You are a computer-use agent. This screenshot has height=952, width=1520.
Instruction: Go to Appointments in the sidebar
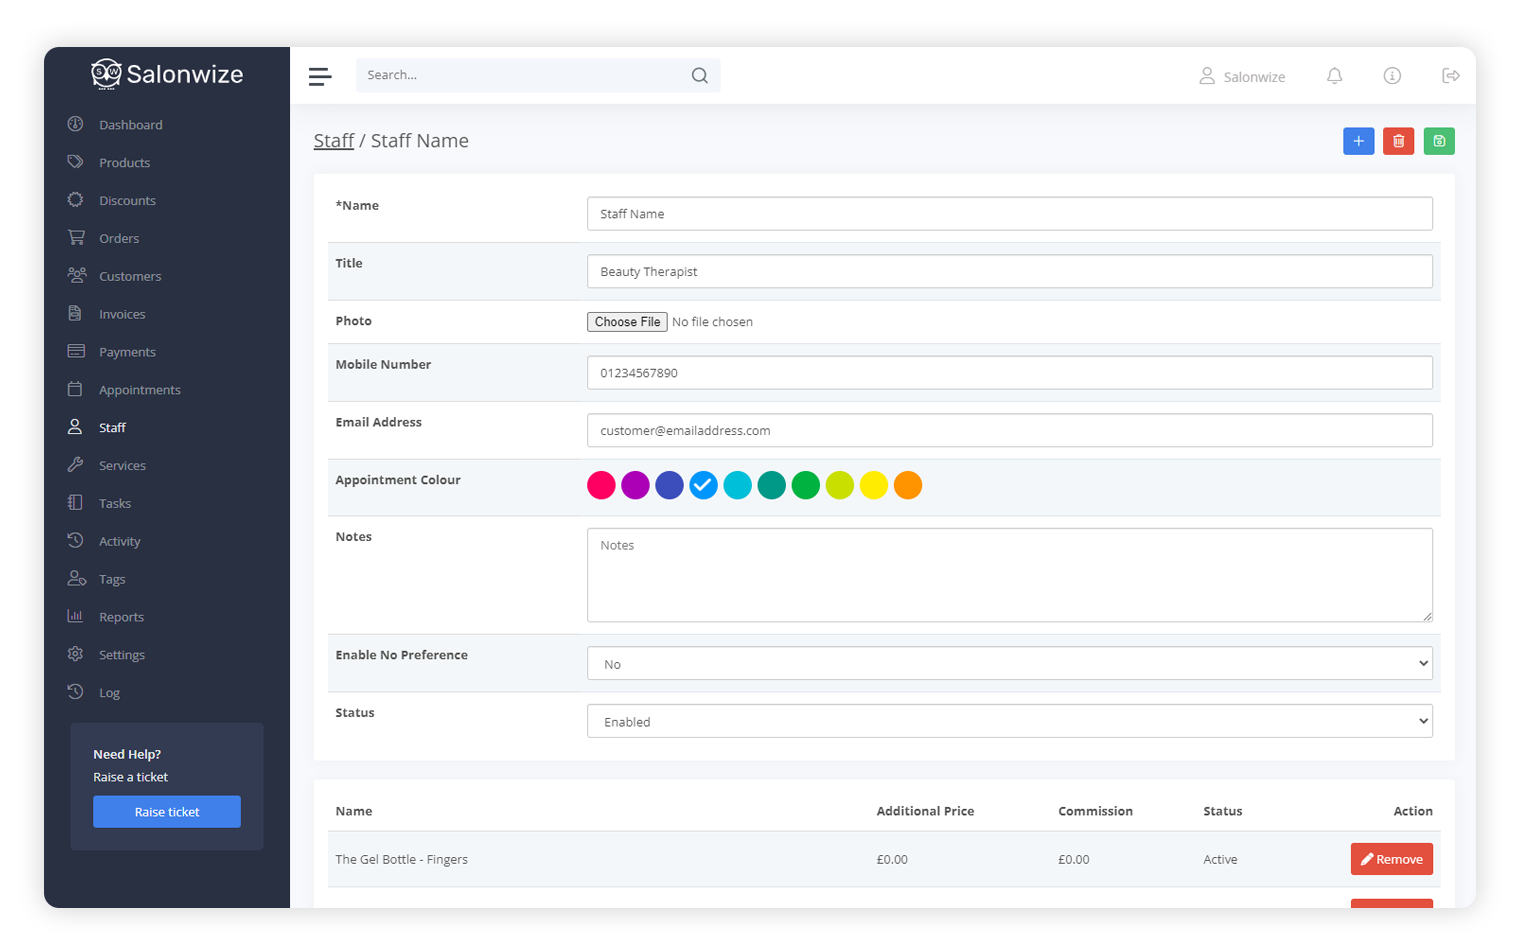click(x=139, y=390)
